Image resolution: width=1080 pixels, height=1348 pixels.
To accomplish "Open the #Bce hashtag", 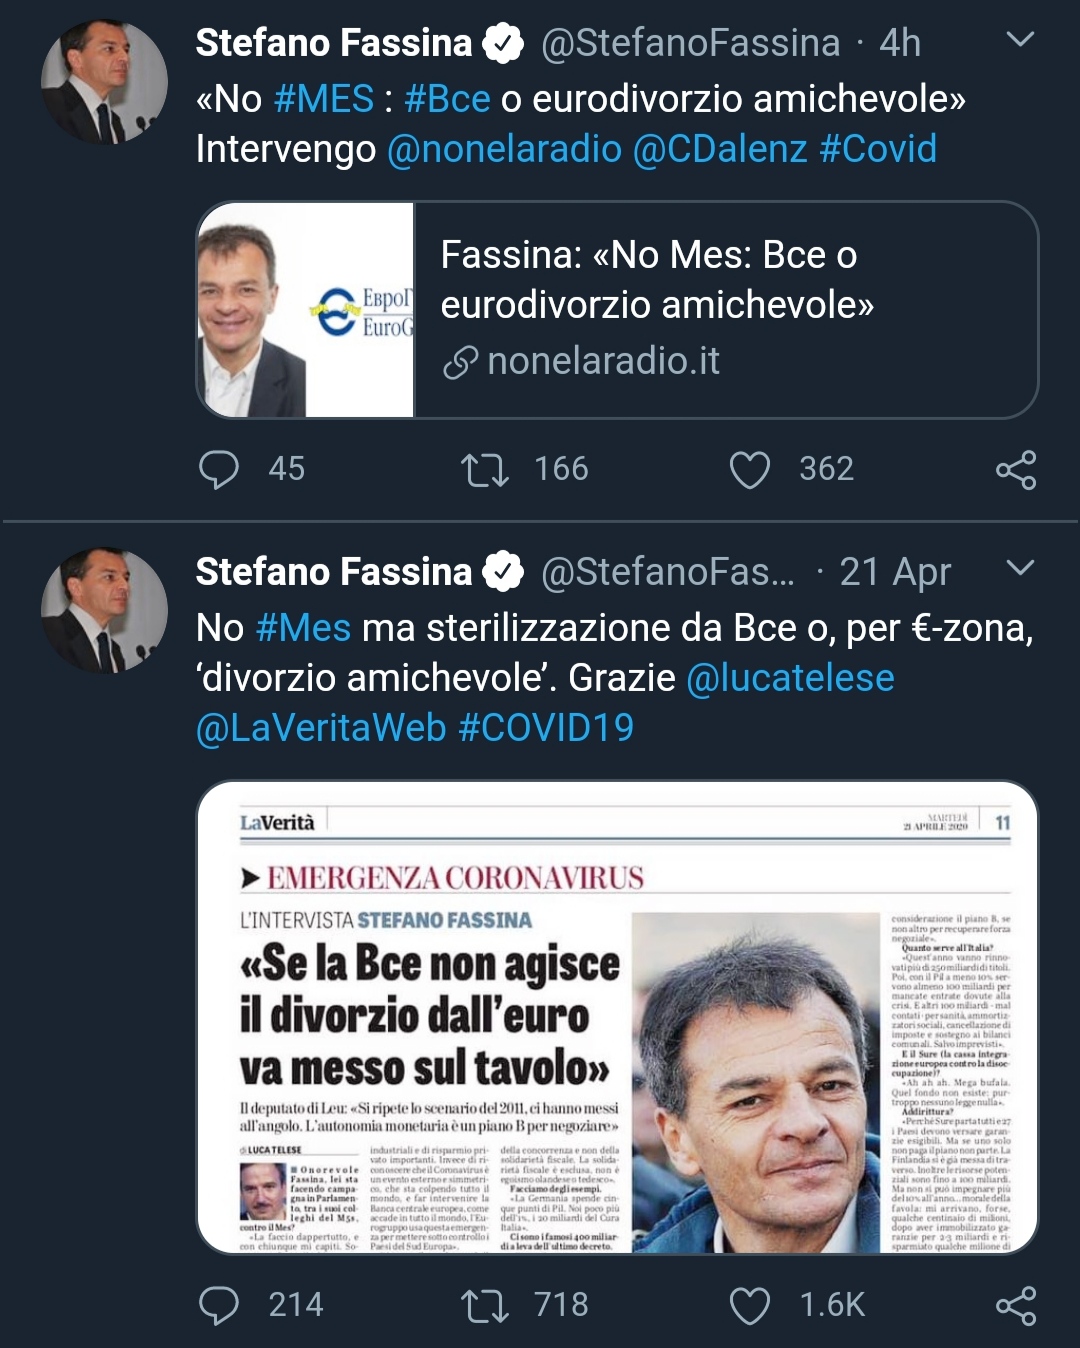I will point(447,99).
